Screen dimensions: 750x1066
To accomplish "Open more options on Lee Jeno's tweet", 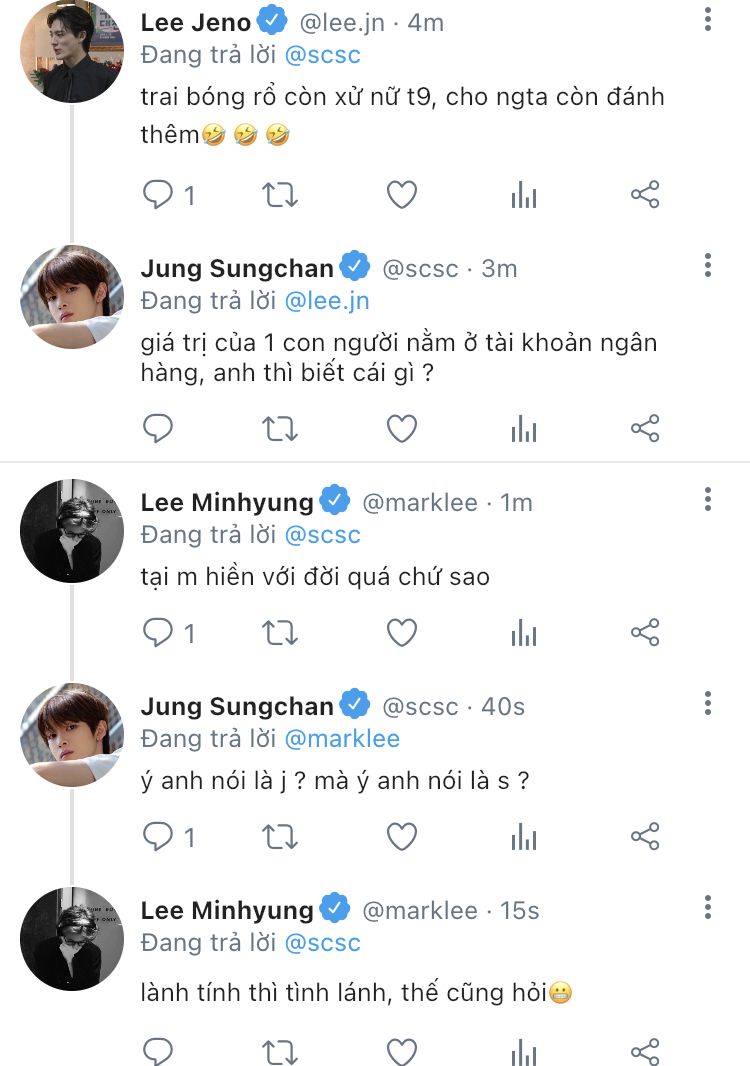I will [x=708, y=20].
